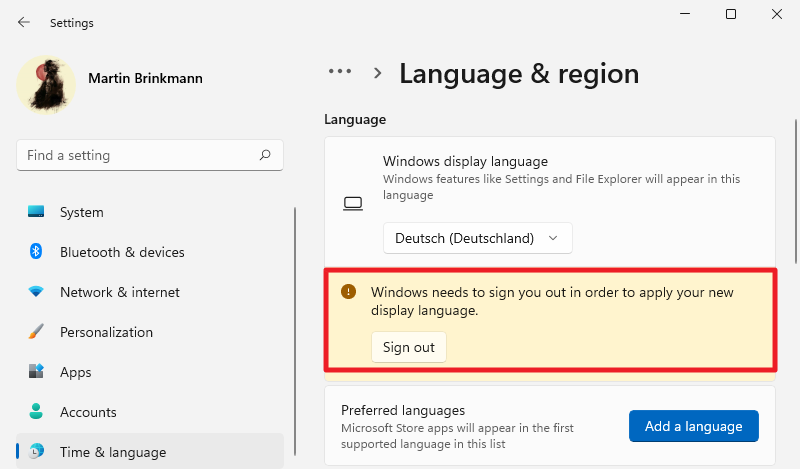The width and height of the screenshot is (800, 469).
Task: Click the Wi-Fi network icon
Action: point(36,291)
